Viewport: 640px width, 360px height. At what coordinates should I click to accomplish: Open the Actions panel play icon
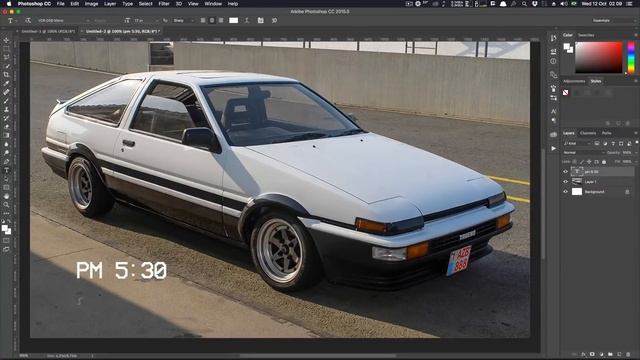(553, 148)
